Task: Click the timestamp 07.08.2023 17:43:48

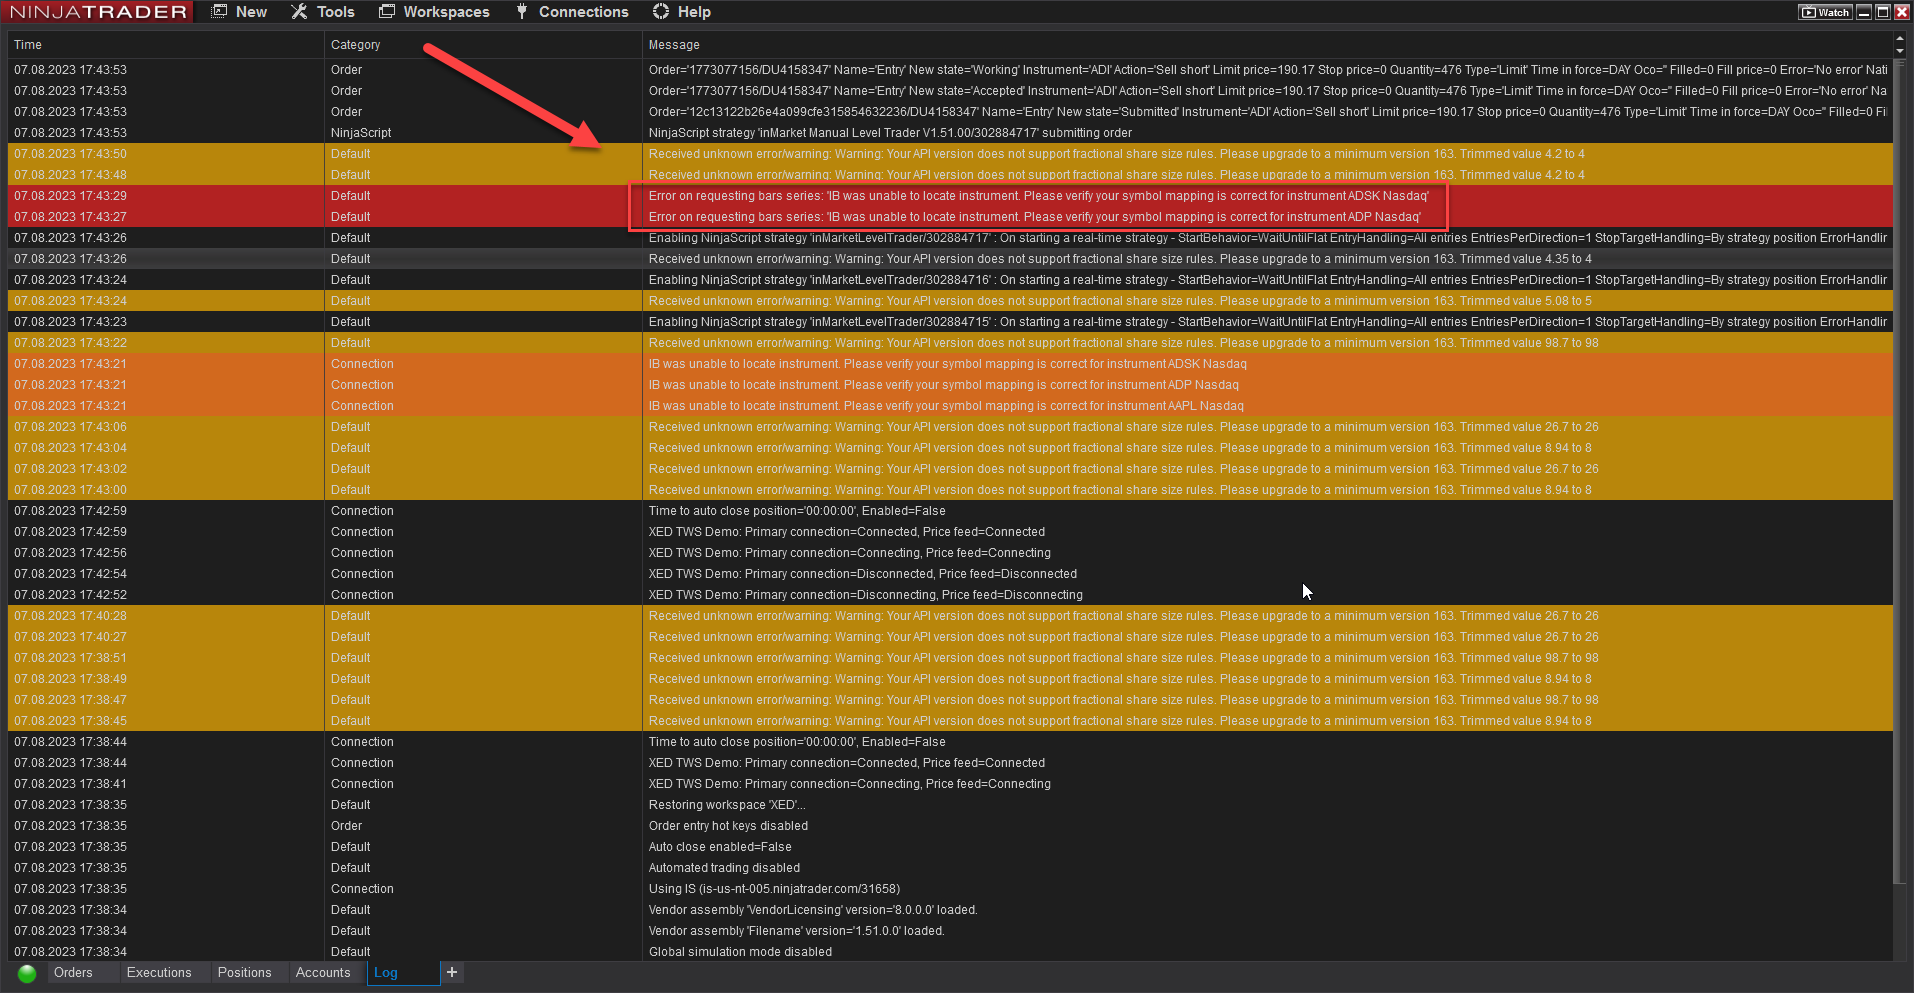Action: [70, 175]
